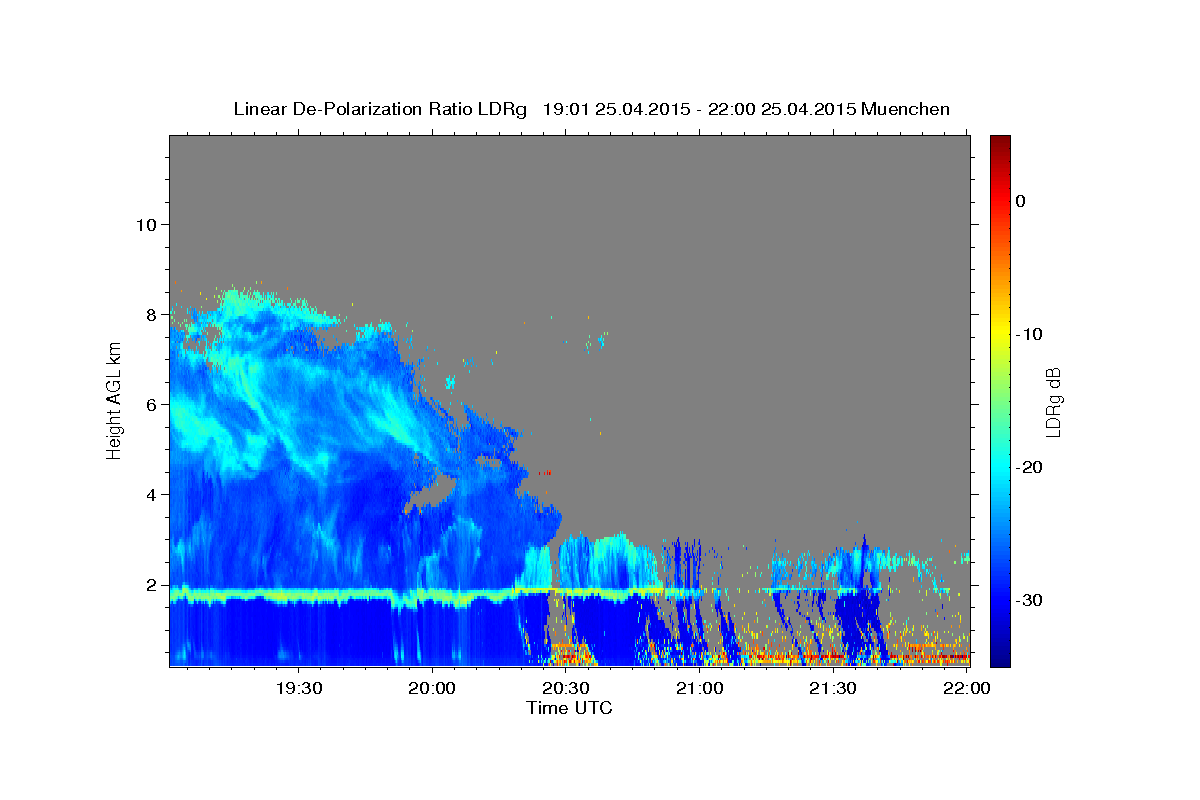
Task: Click the 22:00 time tick label
Action: tap(966, 688)
